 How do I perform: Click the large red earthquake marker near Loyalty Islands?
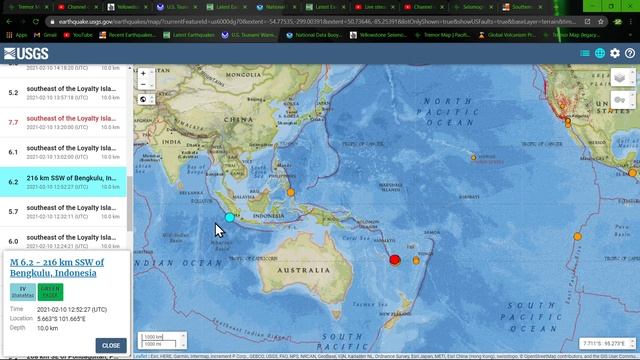[395, 260]
